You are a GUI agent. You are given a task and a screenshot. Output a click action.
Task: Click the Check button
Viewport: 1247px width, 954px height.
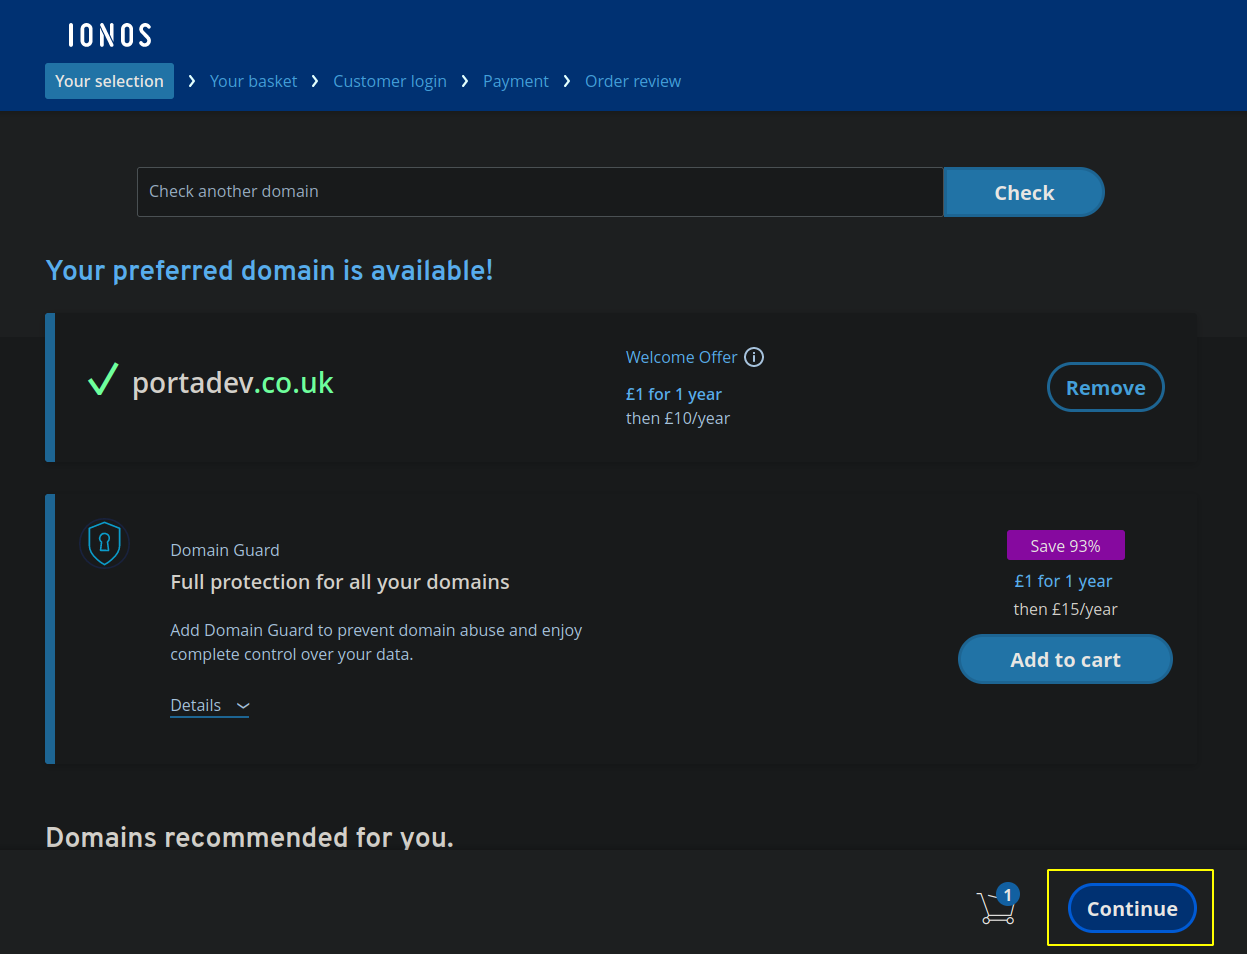pyautogui.click(x=1024, y=192)
